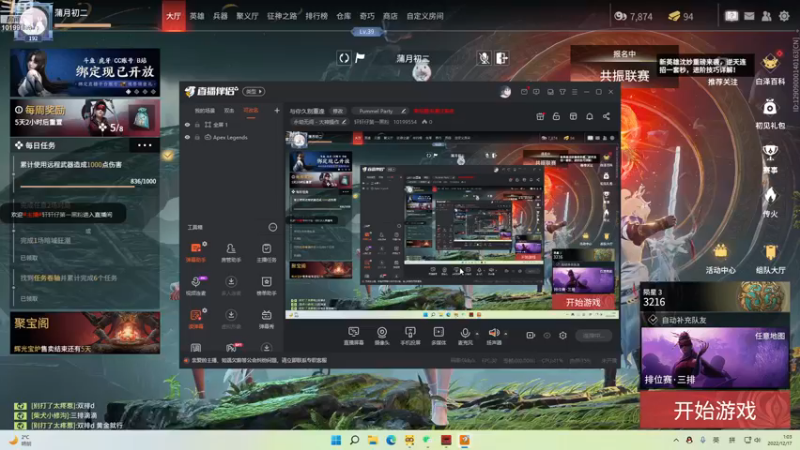
Task: Expand speaker options arrow
Action: (x=506, y=334)
